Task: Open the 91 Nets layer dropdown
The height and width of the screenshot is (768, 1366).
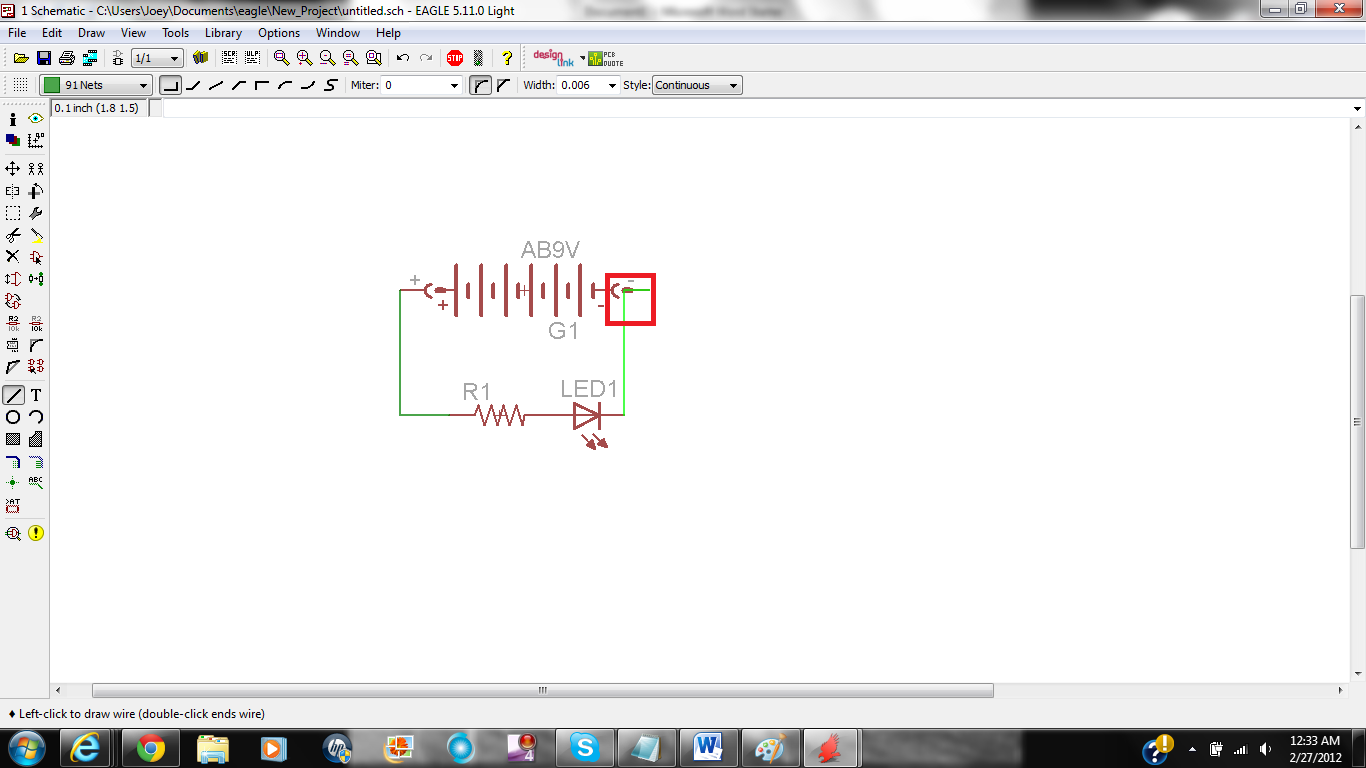Action: pos(144,85)
